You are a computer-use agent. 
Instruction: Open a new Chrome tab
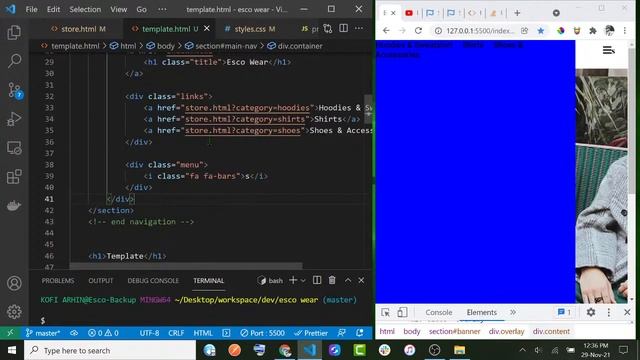click(x=517, y=13)
